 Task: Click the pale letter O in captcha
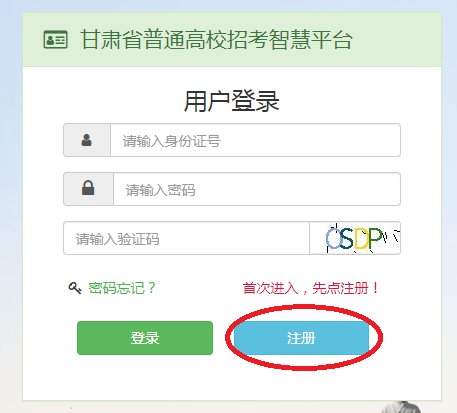[x=333, y=239]
